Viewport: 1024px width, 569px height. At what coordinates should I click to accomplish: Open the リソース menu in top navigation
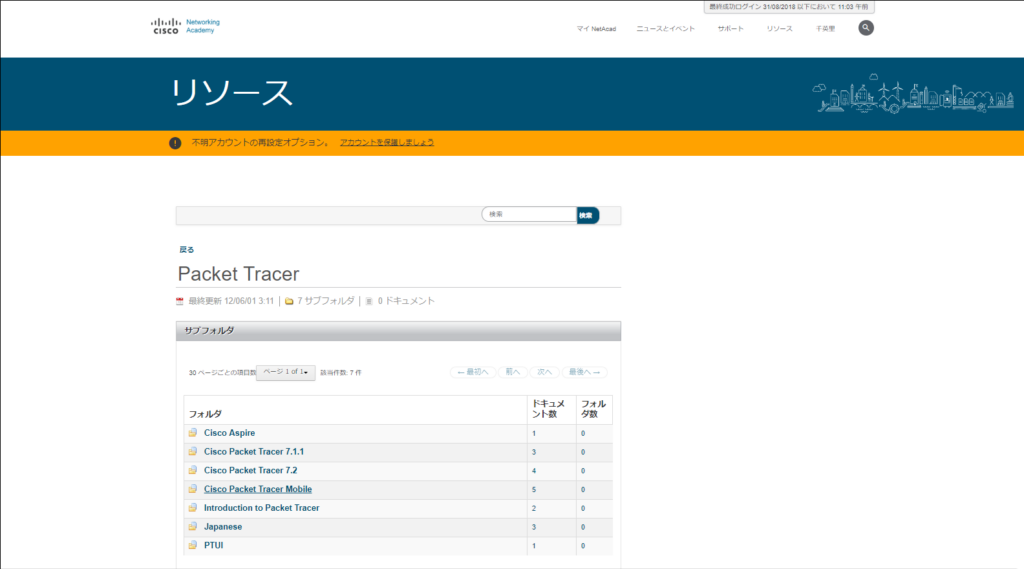(779, 29)
